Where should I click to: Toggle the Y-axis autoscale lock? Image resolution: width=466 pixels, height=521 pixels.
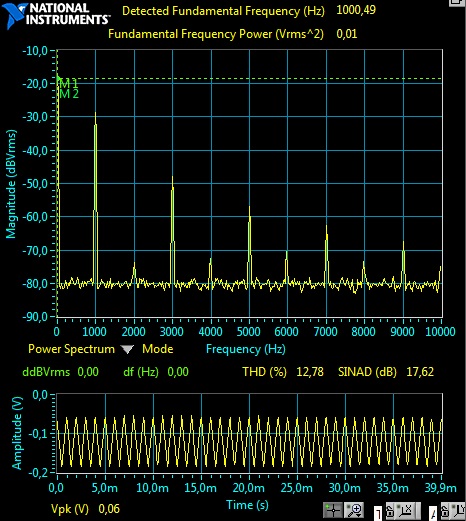[445, 511]
